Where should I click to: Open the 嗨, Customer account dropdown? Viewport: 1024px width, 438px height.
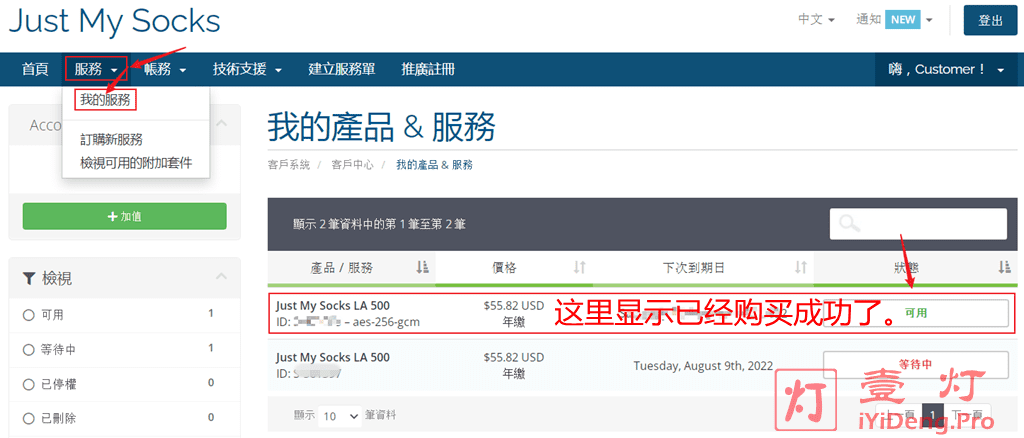pos(946,69)
